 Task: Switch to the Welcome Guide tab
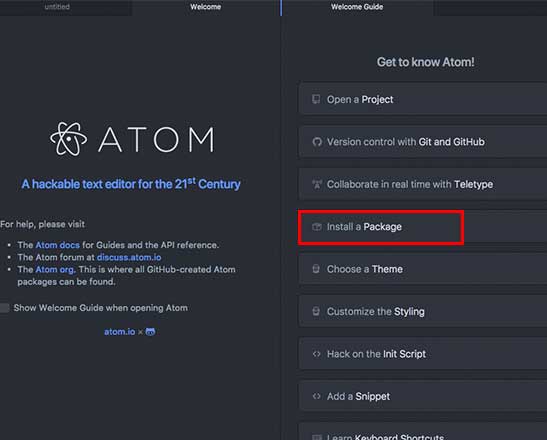pos(357,7)
